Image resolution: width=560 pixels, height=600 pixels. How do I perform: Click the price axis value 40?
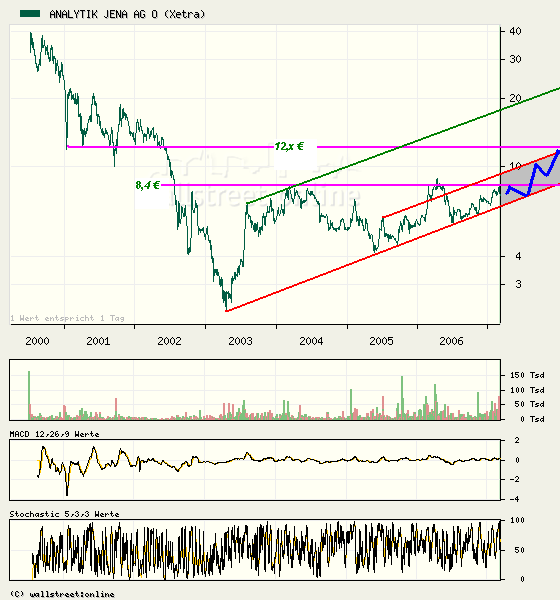pos(515,31)
